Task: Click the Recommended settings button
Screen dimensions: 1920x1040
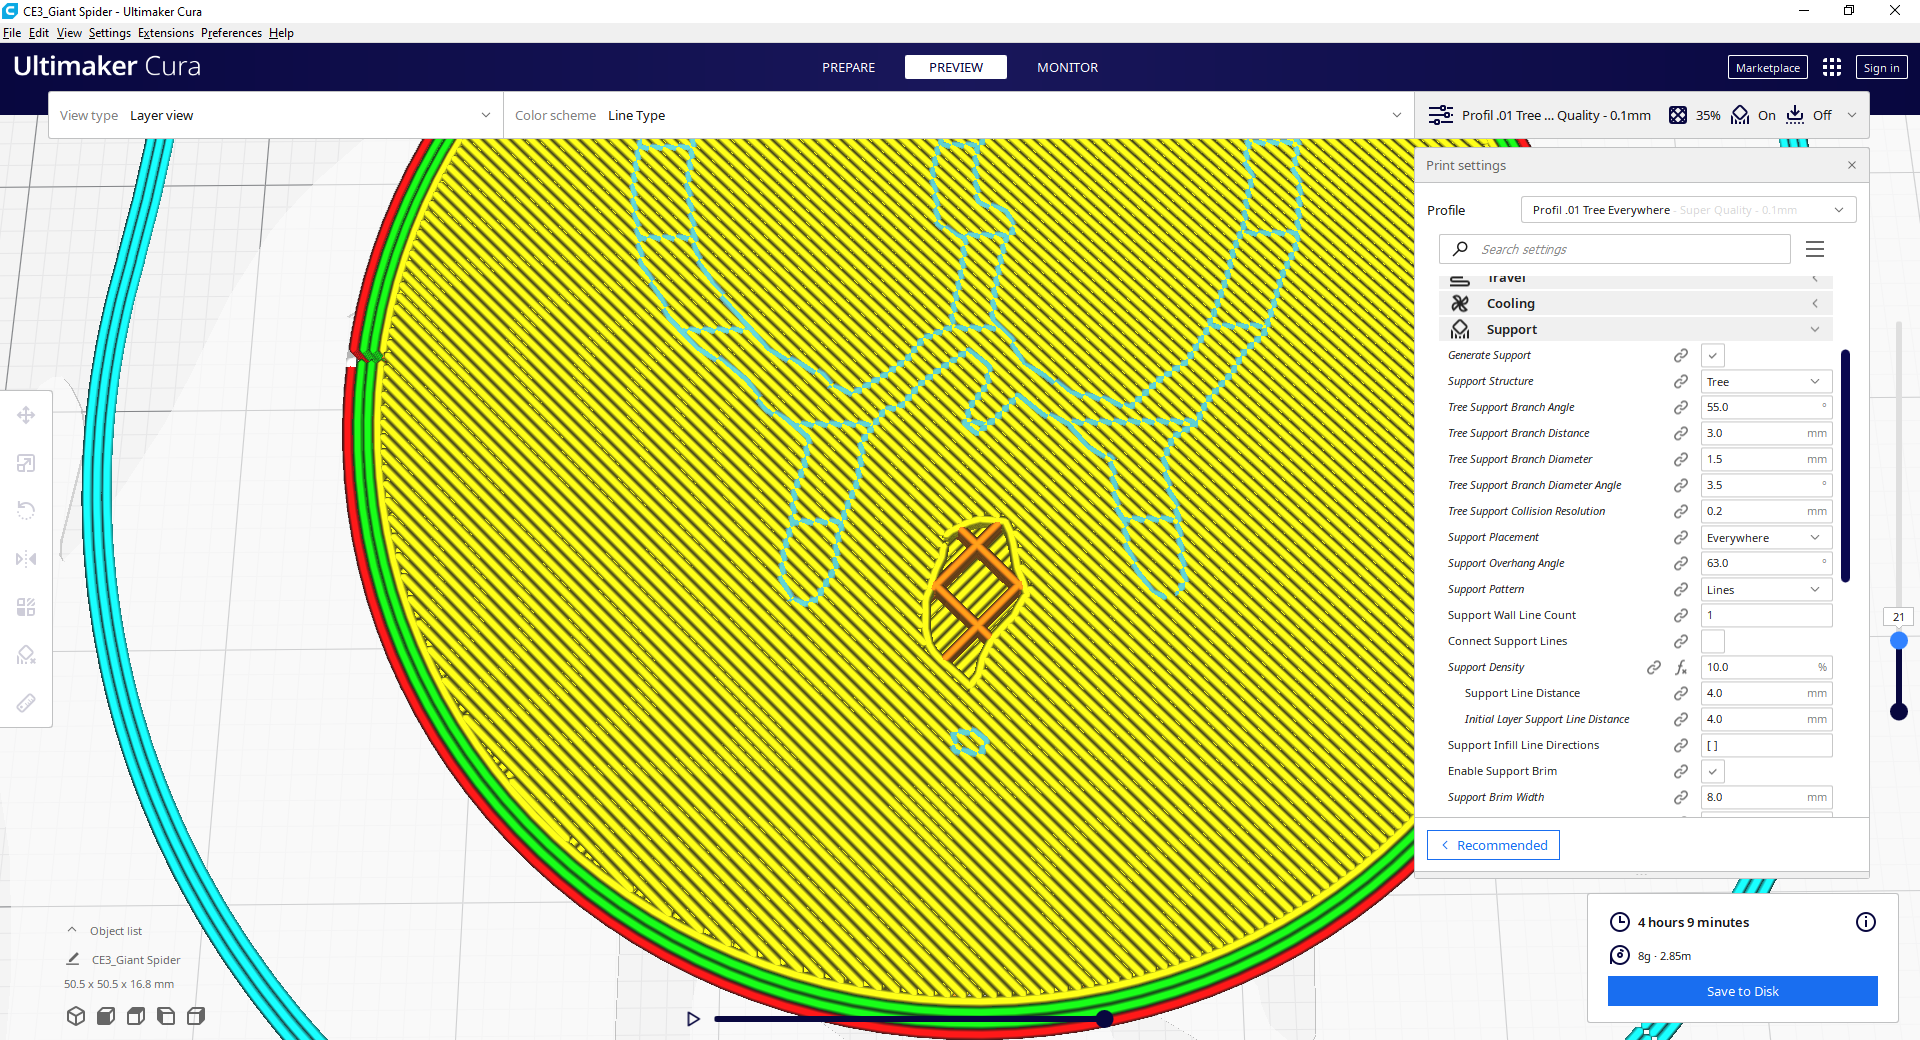Action: 1493,845
